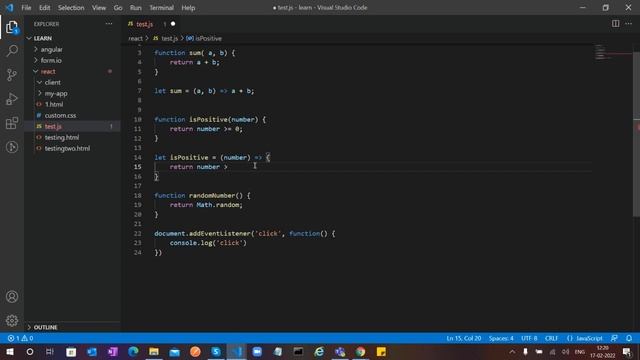Open clock and date in system tray
This screenshot has width=640, height=360.
point(602,352)
